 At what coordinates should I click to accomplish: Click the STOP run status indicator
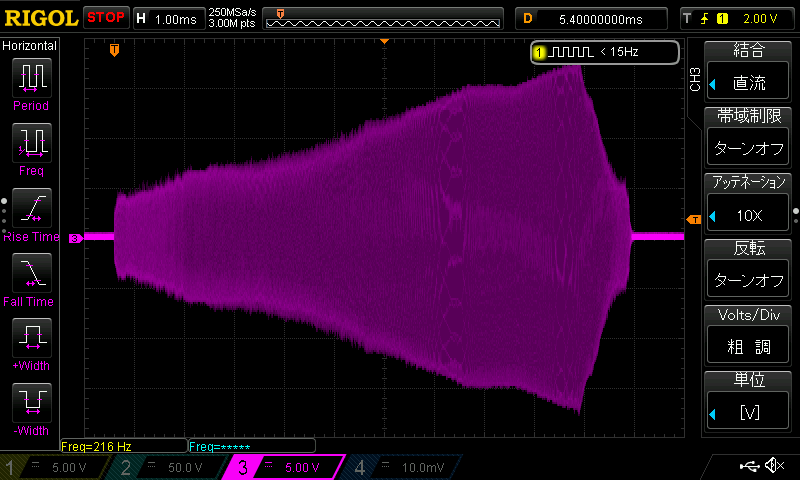[106, 18]
